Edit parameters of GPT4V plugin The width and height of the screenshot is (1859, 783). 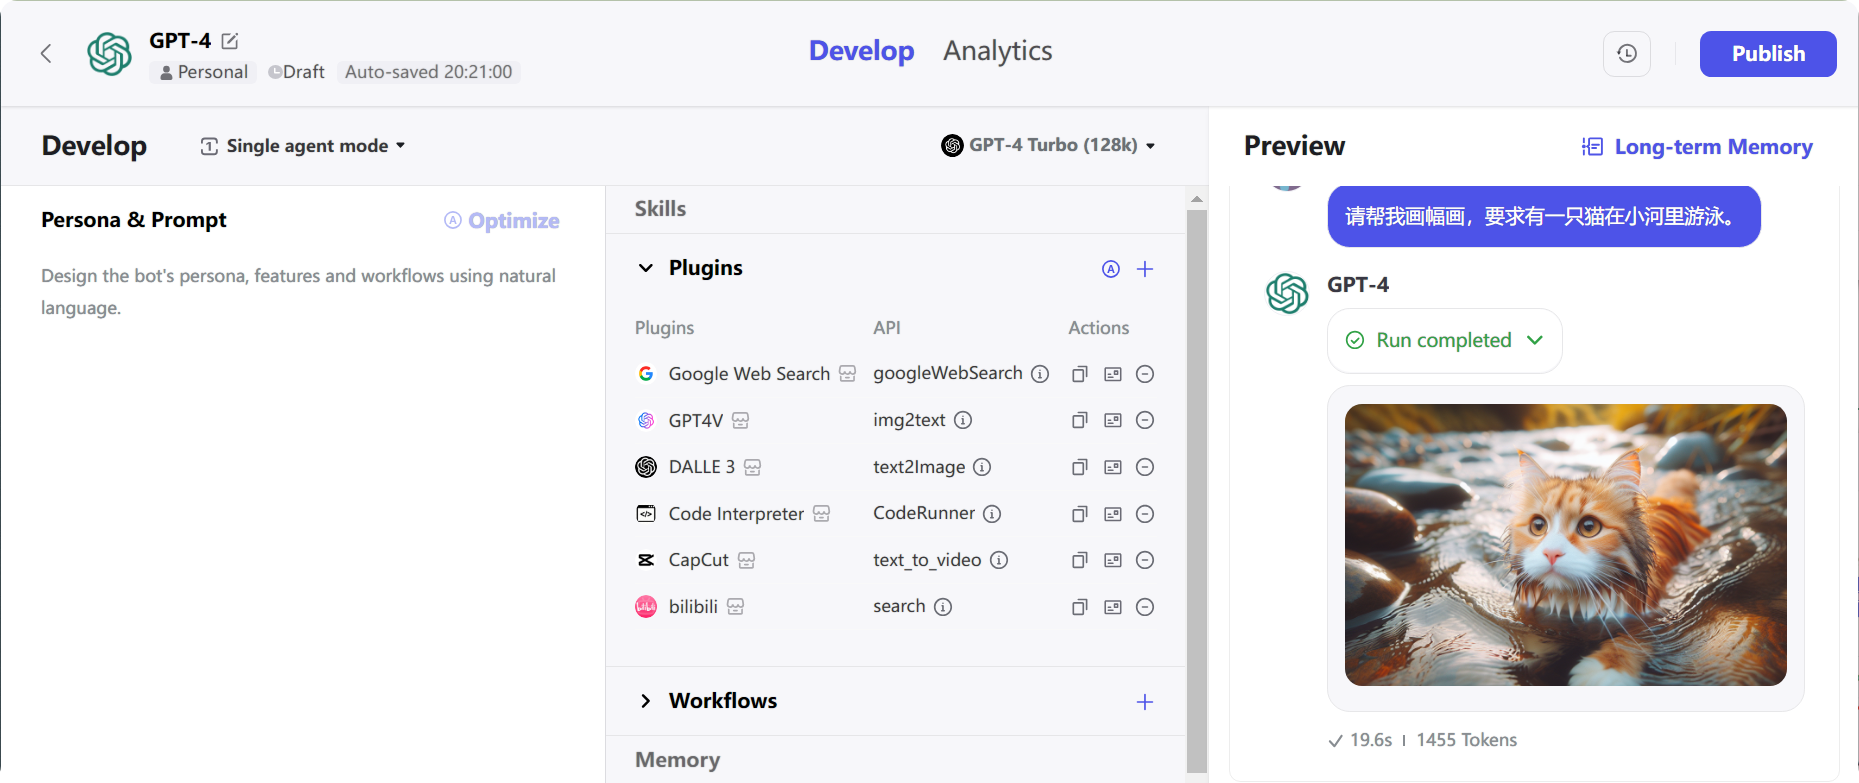[x=1112, y=420]
